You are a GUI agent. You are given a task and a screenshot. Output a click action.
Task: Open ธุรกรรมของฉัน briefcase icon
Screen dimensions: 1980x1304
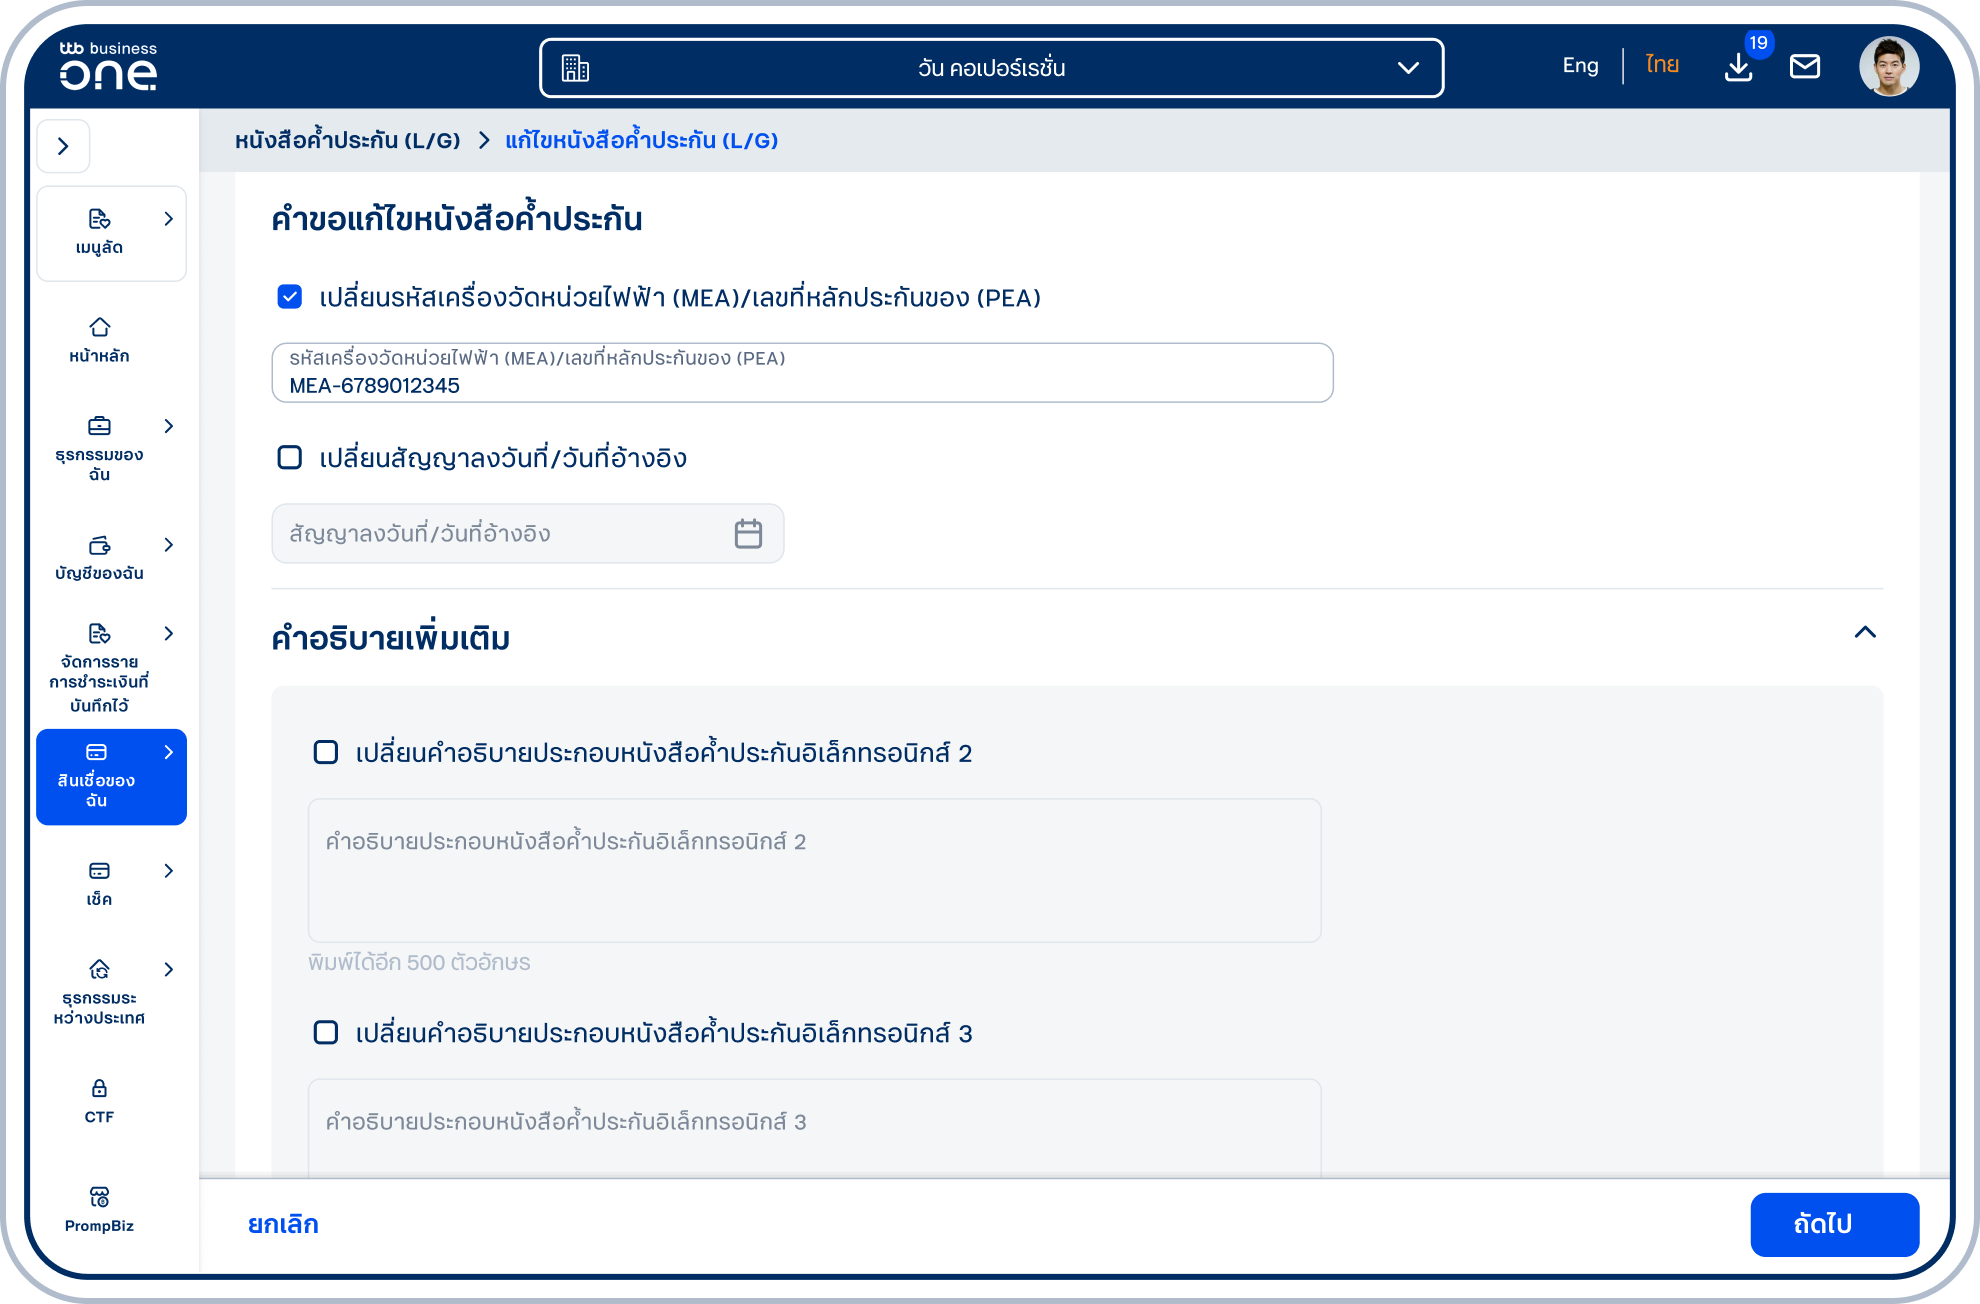tap(99, 426)
